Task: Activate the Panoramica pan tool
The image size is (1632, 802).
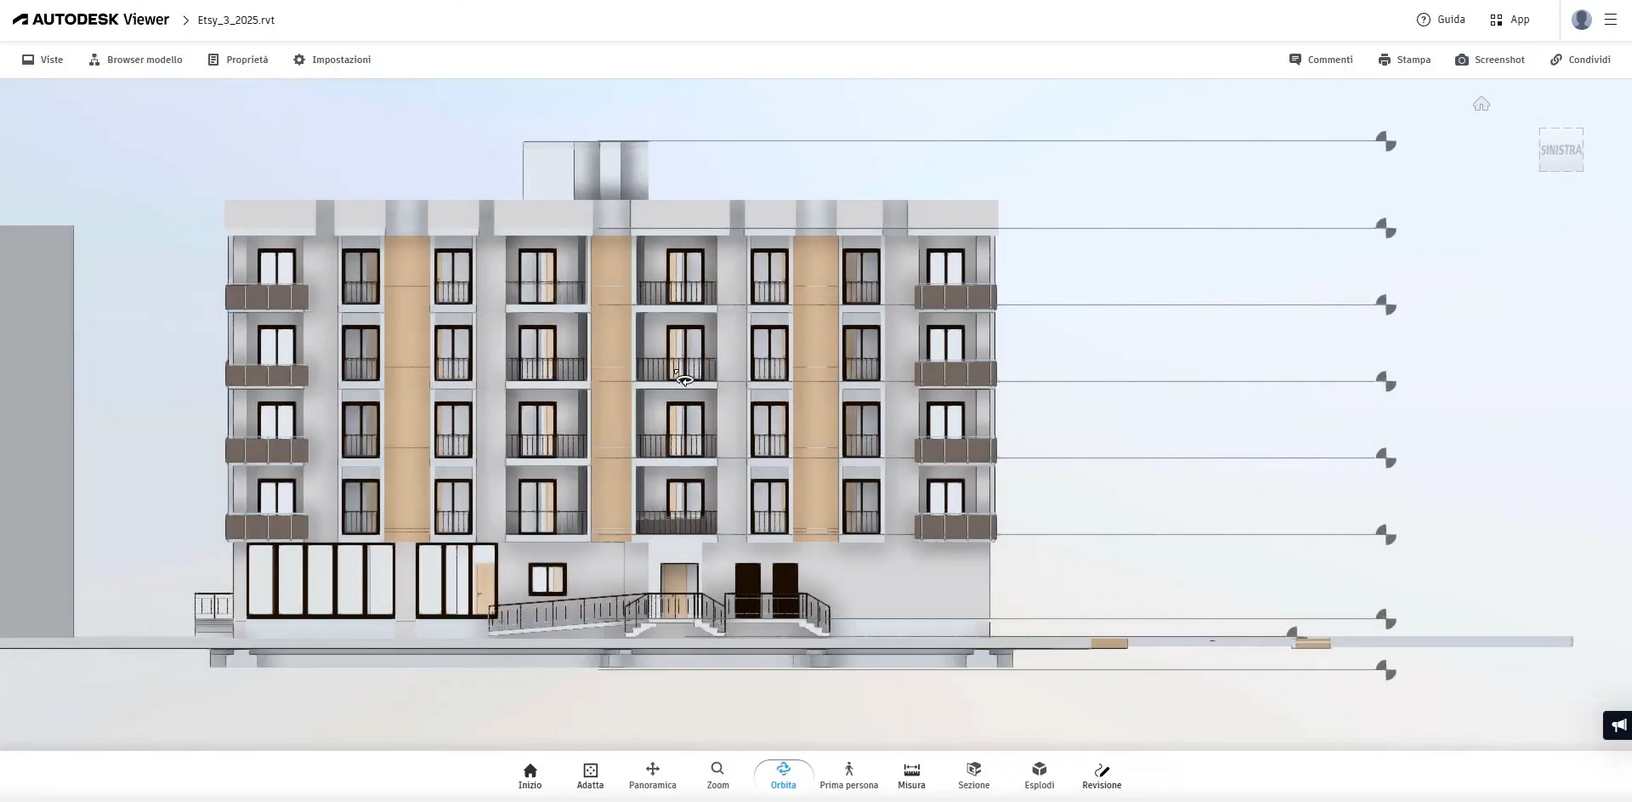Action: (x=652, y=776)
